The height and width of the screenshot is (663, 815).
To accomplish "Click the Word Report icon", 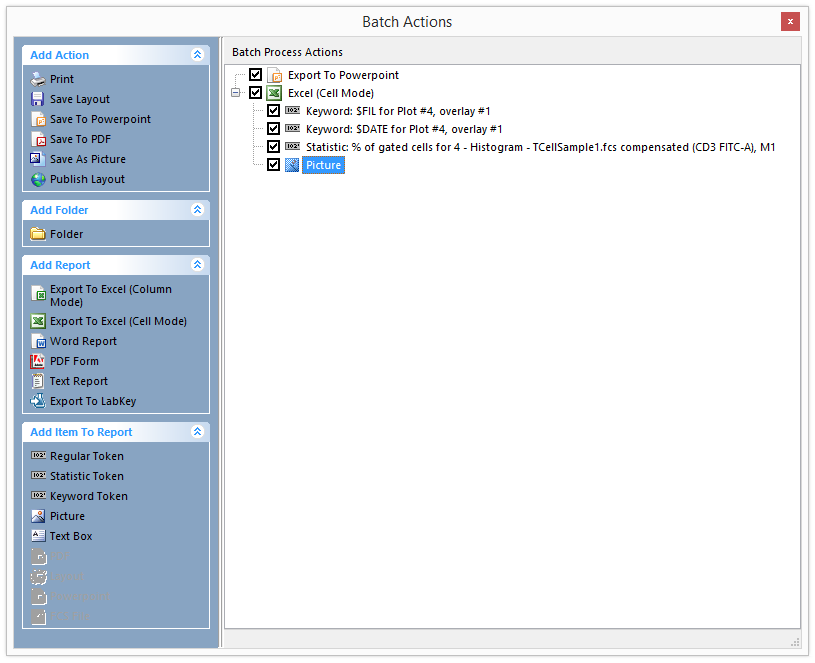I will 38,341.
